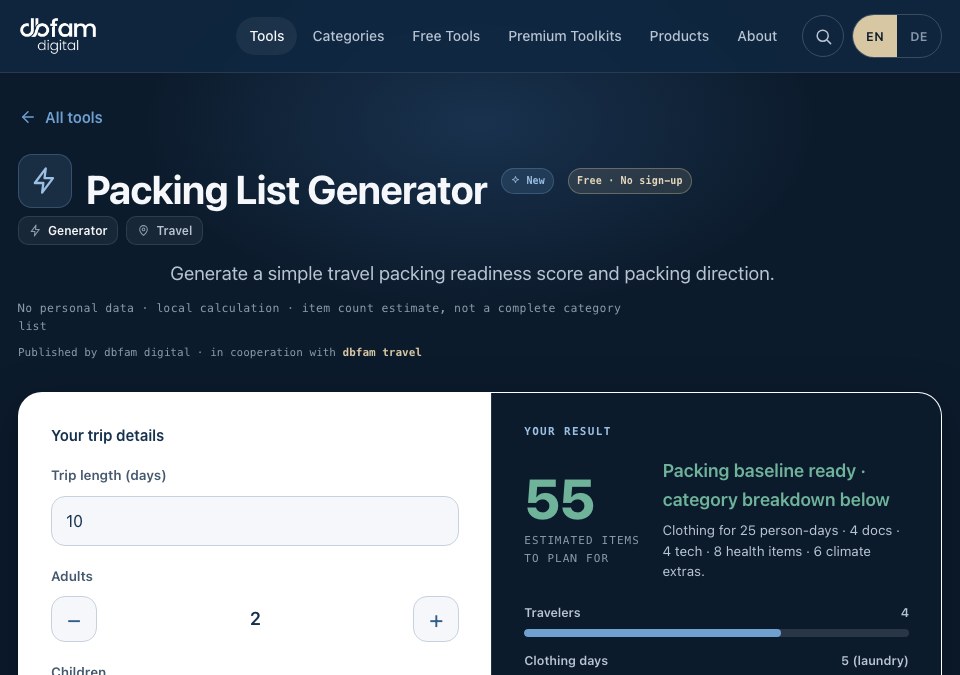Switch language to DE
This screenshot has width=960, height=675.
(918, 37)
